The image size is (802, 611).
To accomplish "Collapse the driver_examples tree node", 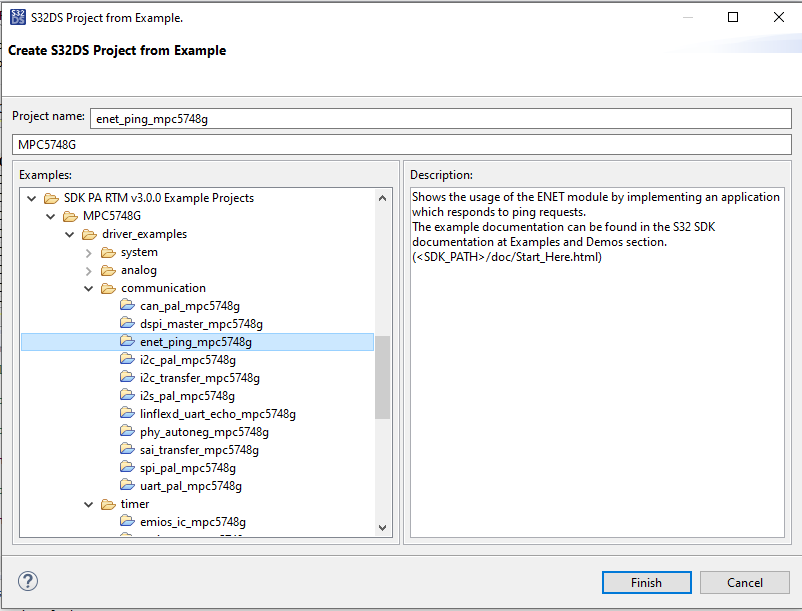I will pyautogui.click(x=70, y=235).
